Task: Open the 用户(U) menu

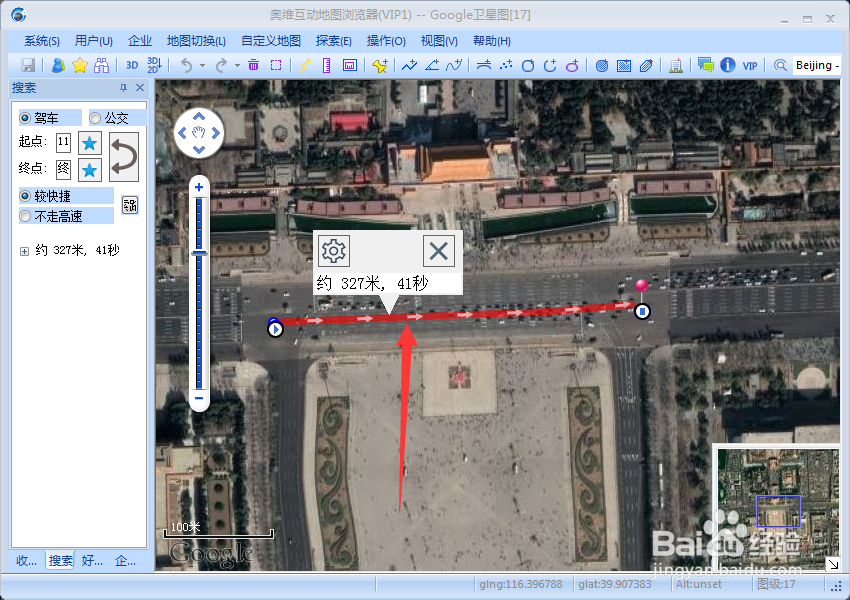Action: (94, 41)
